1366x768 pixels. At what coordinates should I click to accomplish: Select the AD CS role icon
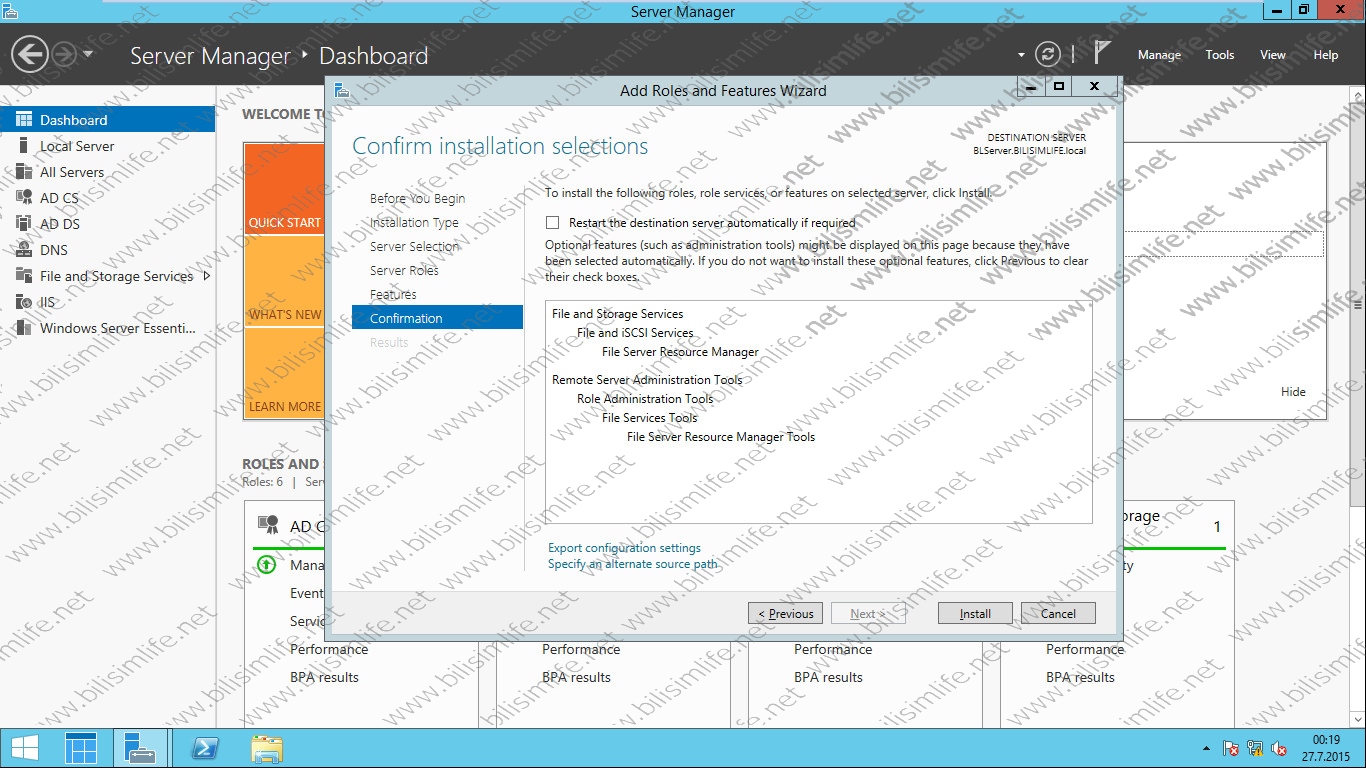click(24, 198)
